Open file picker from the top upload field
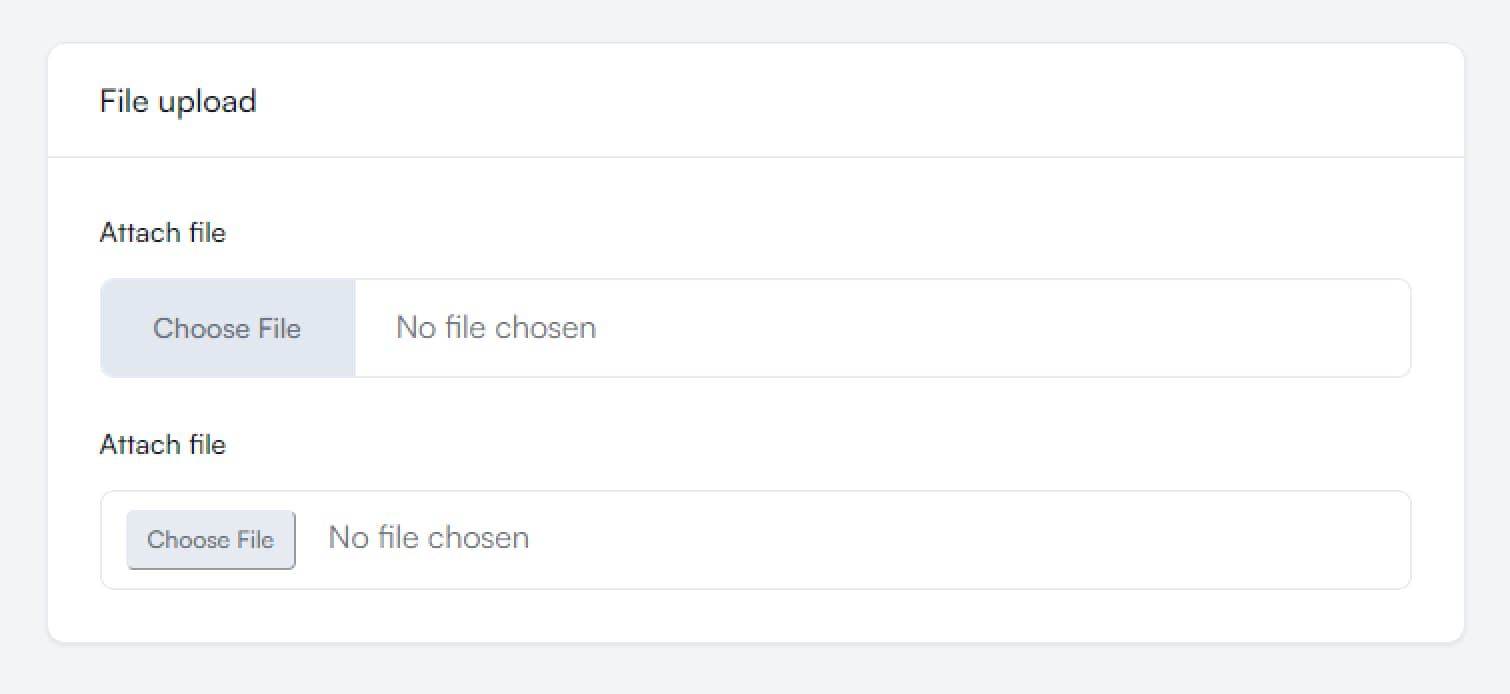 click(227, 328)
